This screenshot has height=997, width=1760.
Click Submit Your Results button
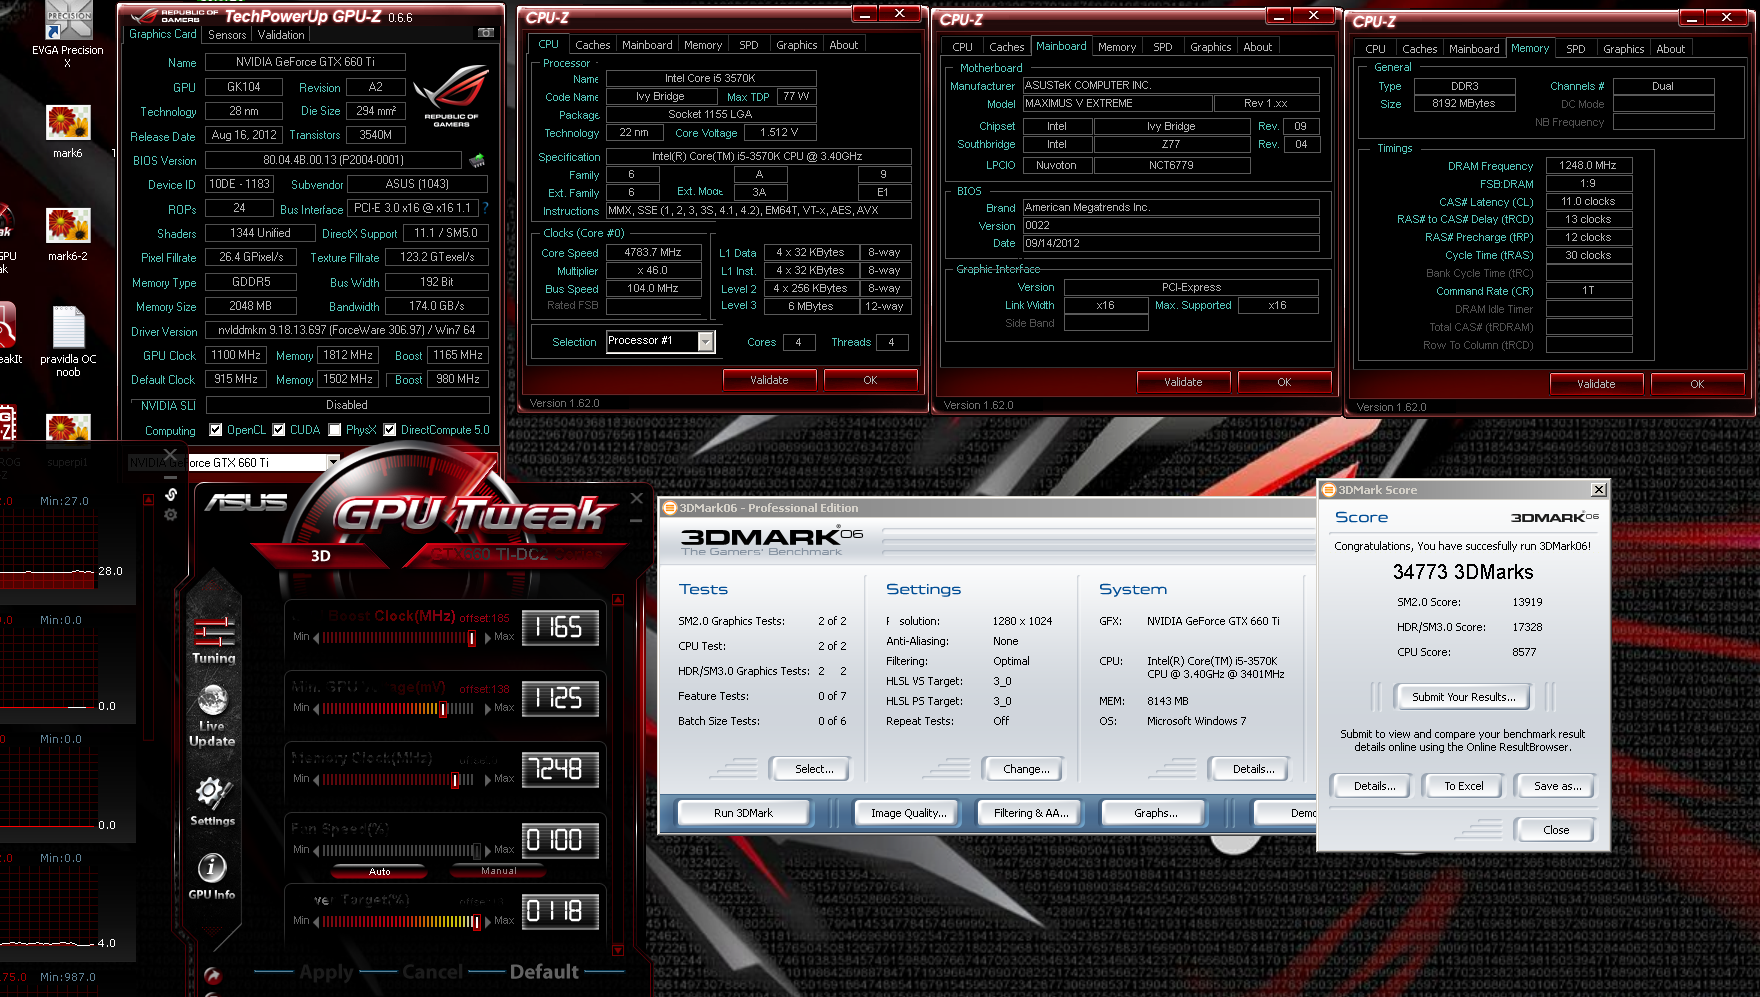click(x=1463, y=697)
